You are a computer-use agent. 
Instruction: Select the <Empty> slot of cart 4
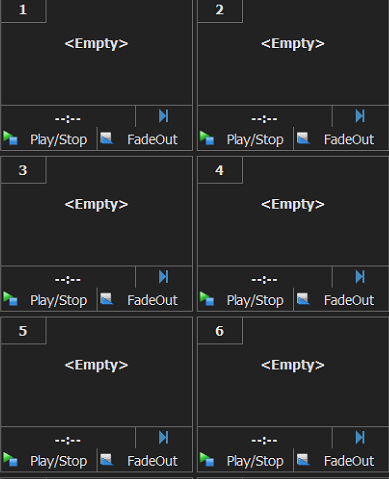pos(293,204)
